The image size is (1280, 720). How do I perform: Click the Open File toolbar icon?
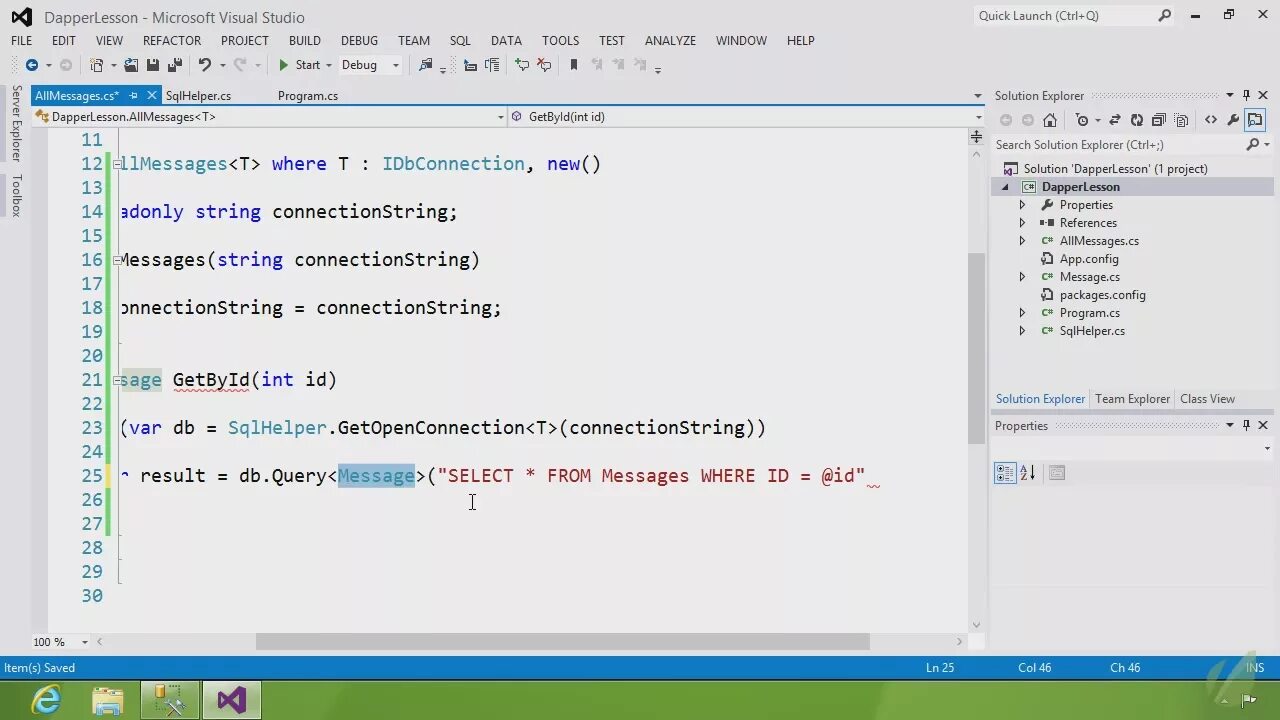coord(131,65)
